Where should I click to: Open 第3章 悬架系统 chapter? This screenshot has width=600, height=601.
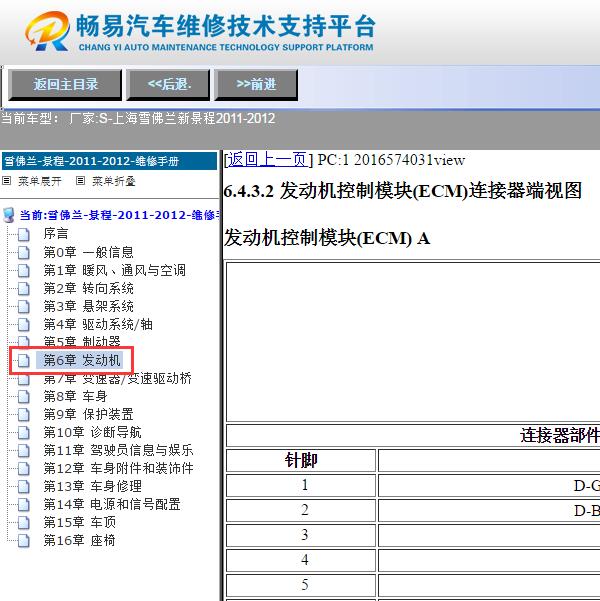pos(89,306)
